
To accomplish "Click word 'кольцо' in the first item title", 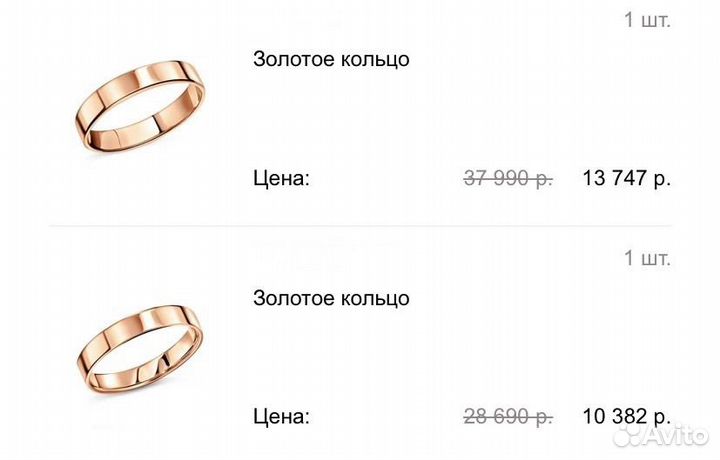I will (x=374, y=60).
